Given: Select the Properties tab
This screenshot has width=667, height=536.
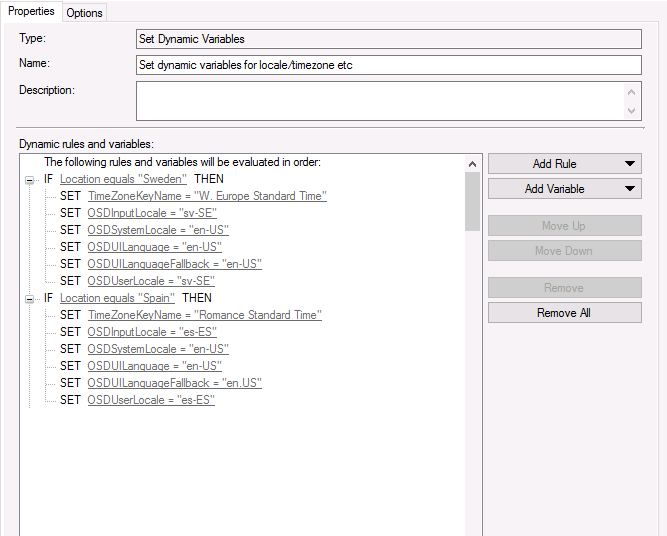Looking at the screenshot, I should point(31,11).
